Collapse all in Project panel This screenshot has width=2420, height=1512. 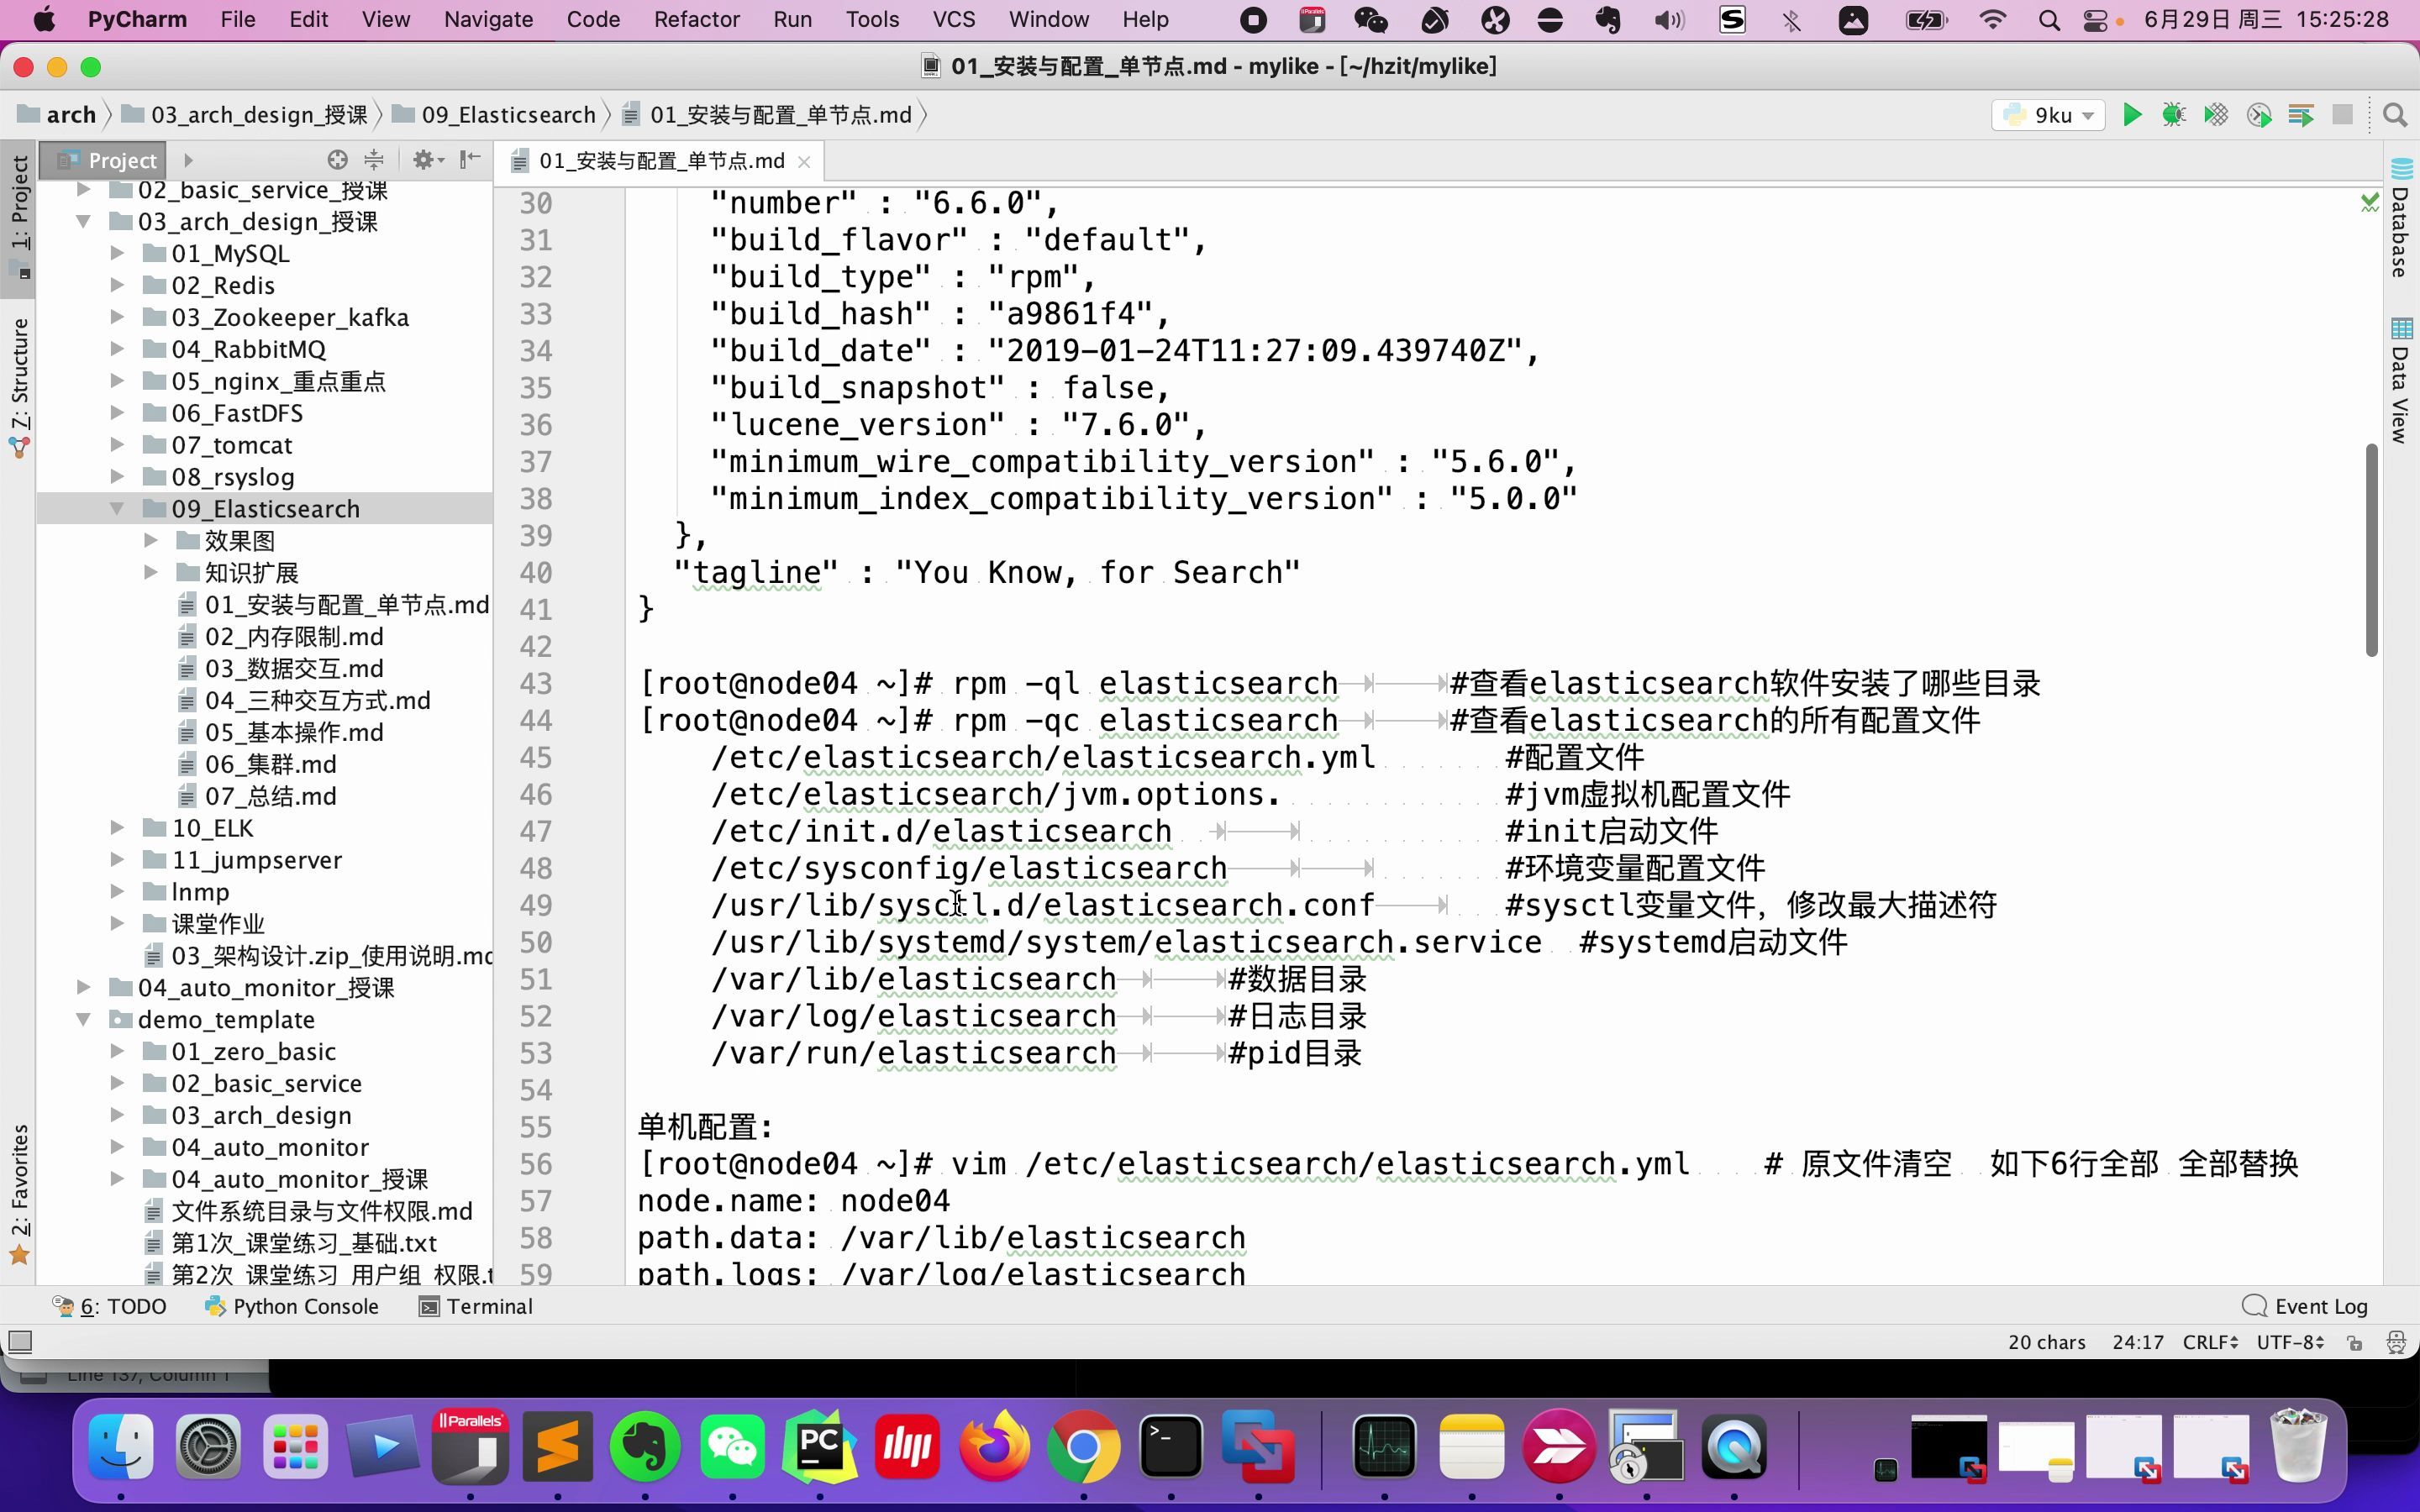(x=374, y=160)
